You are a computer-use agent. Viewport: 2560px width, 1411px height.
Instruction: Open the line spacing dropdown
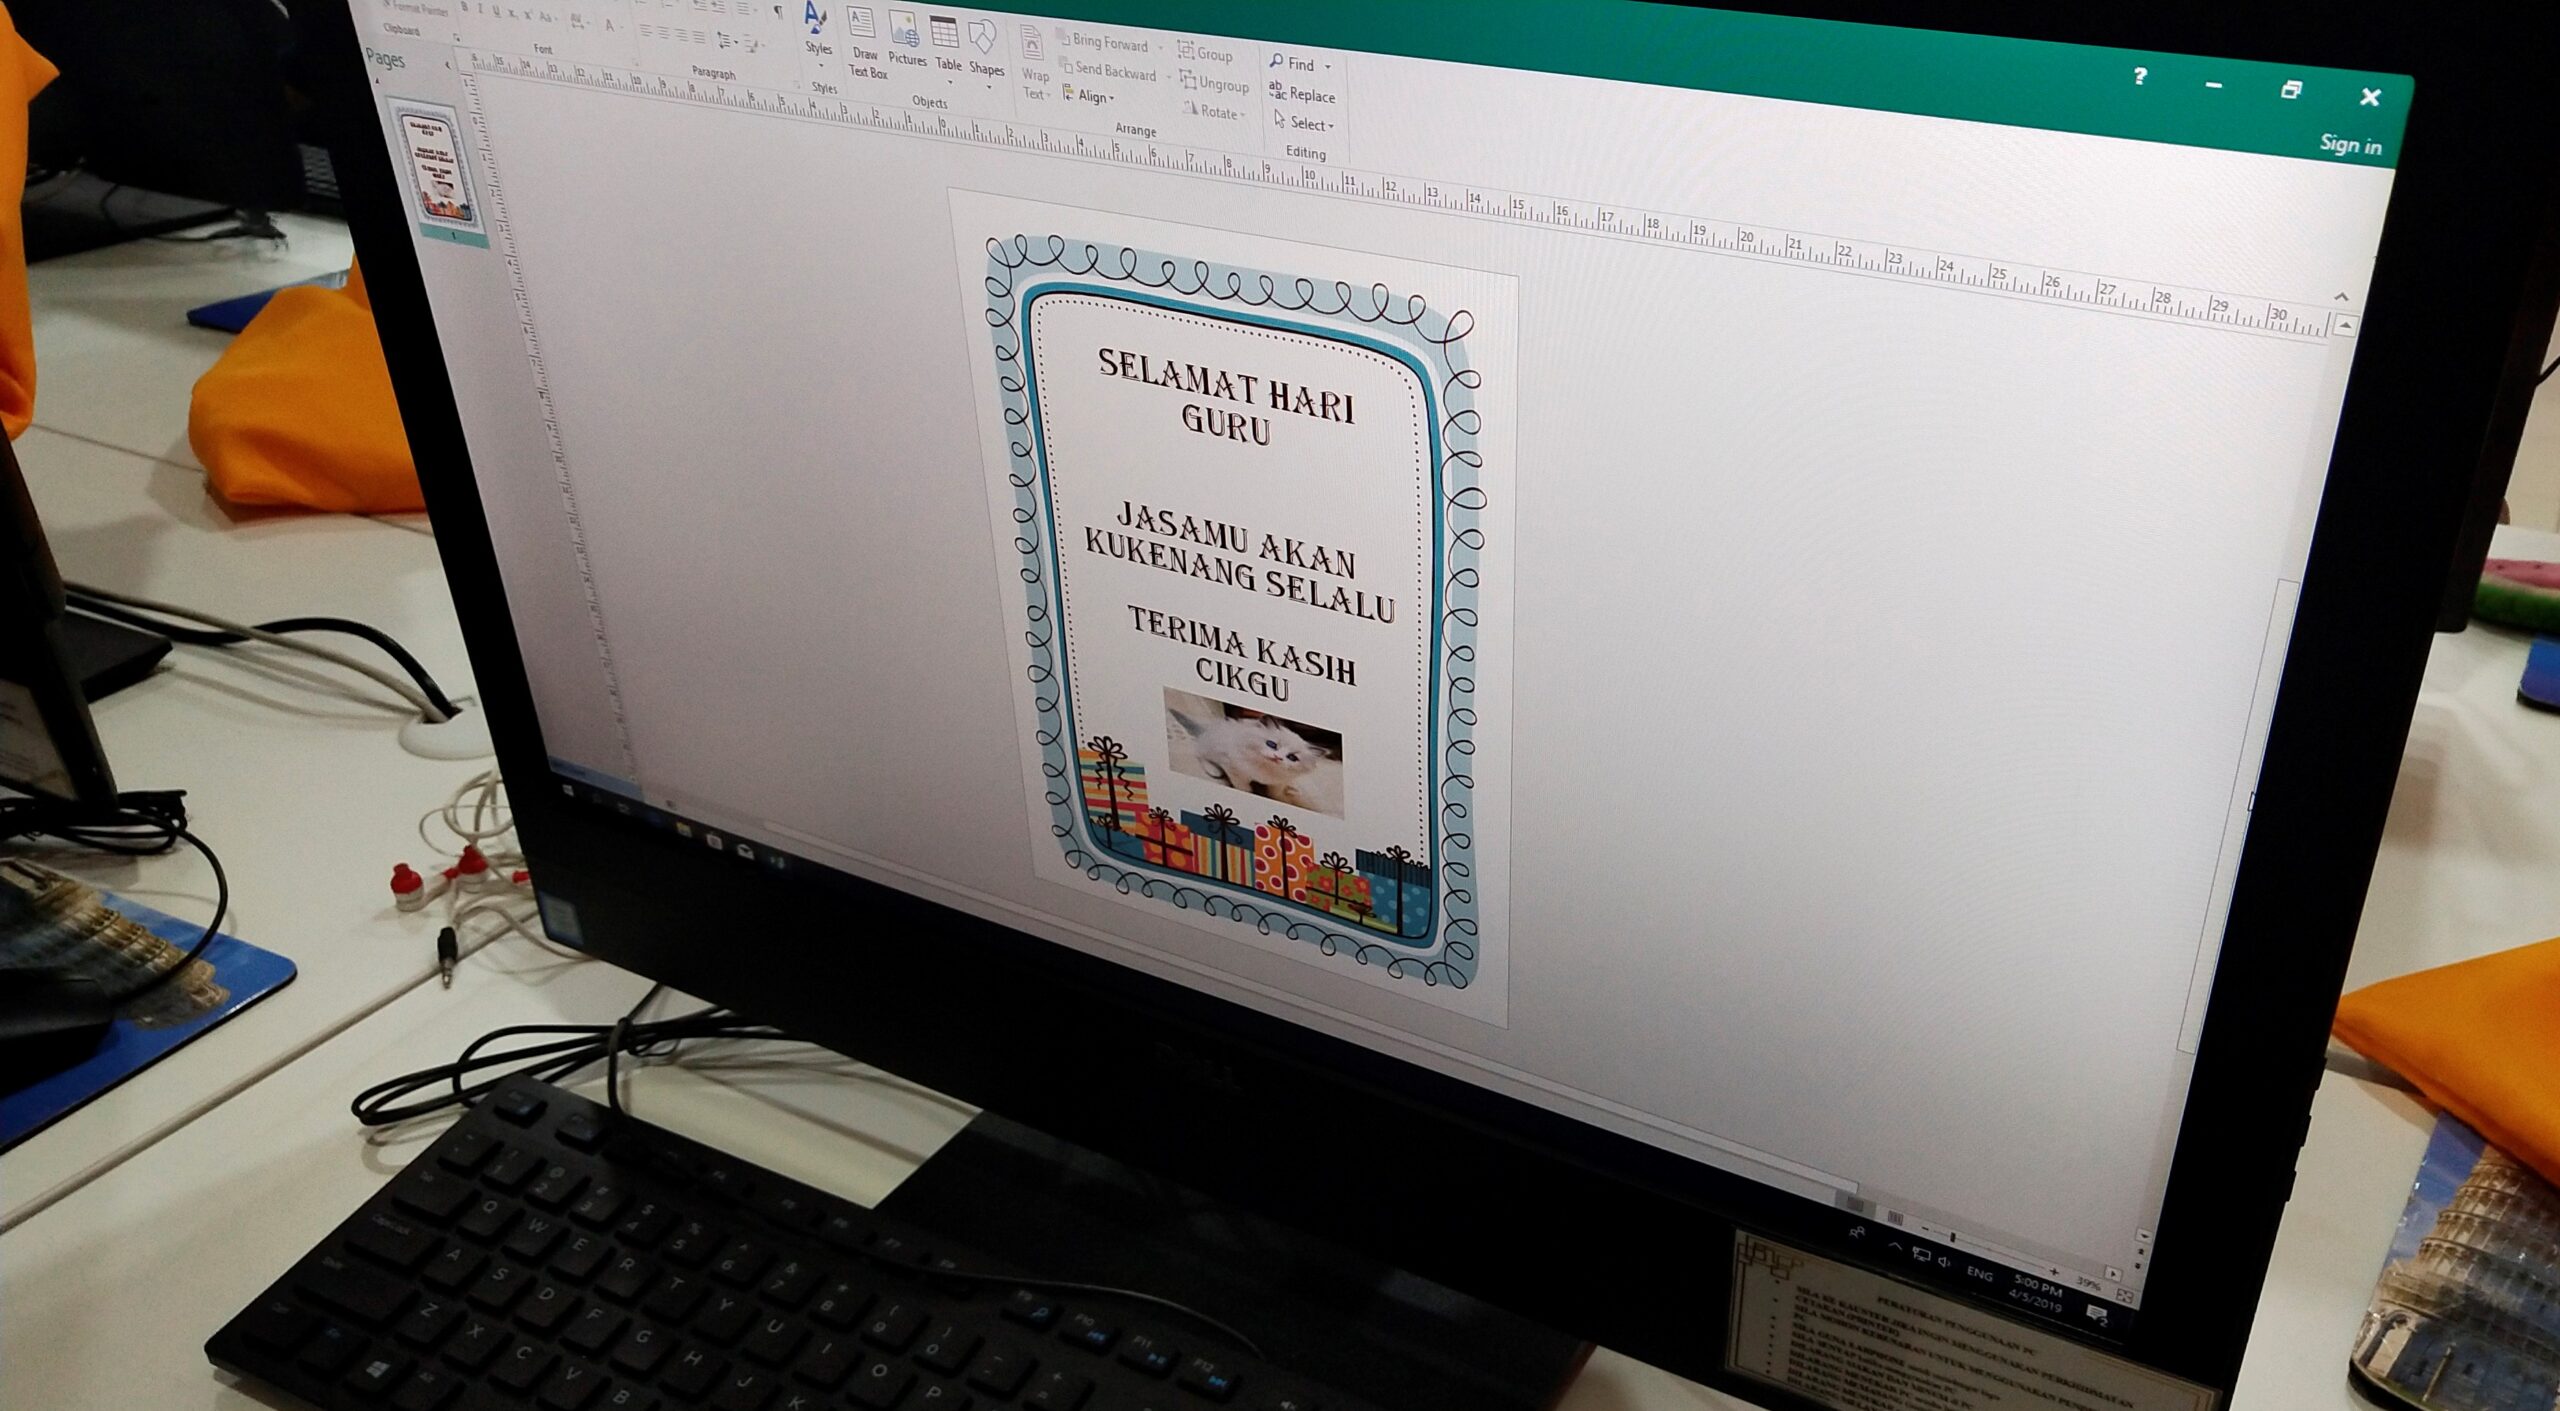pyautogui.click(x=727, y=42)
